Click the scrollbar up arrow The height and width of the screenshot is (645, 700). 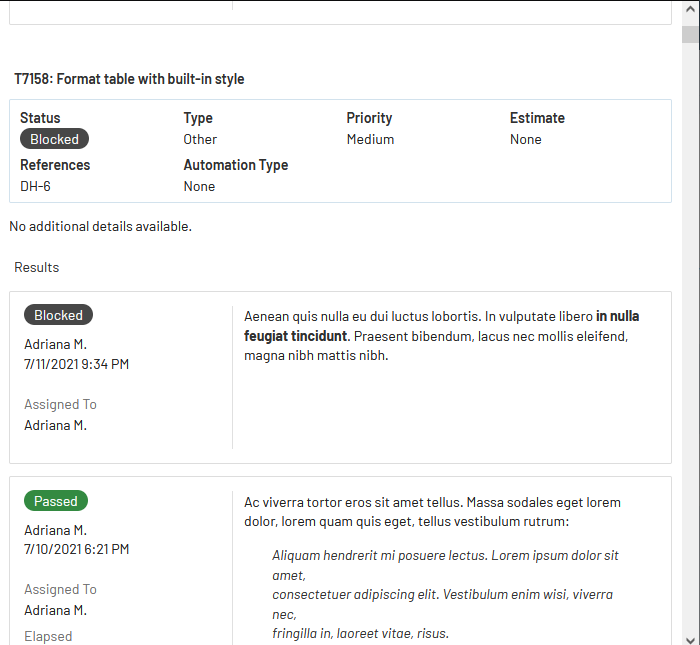pos(690,10)
